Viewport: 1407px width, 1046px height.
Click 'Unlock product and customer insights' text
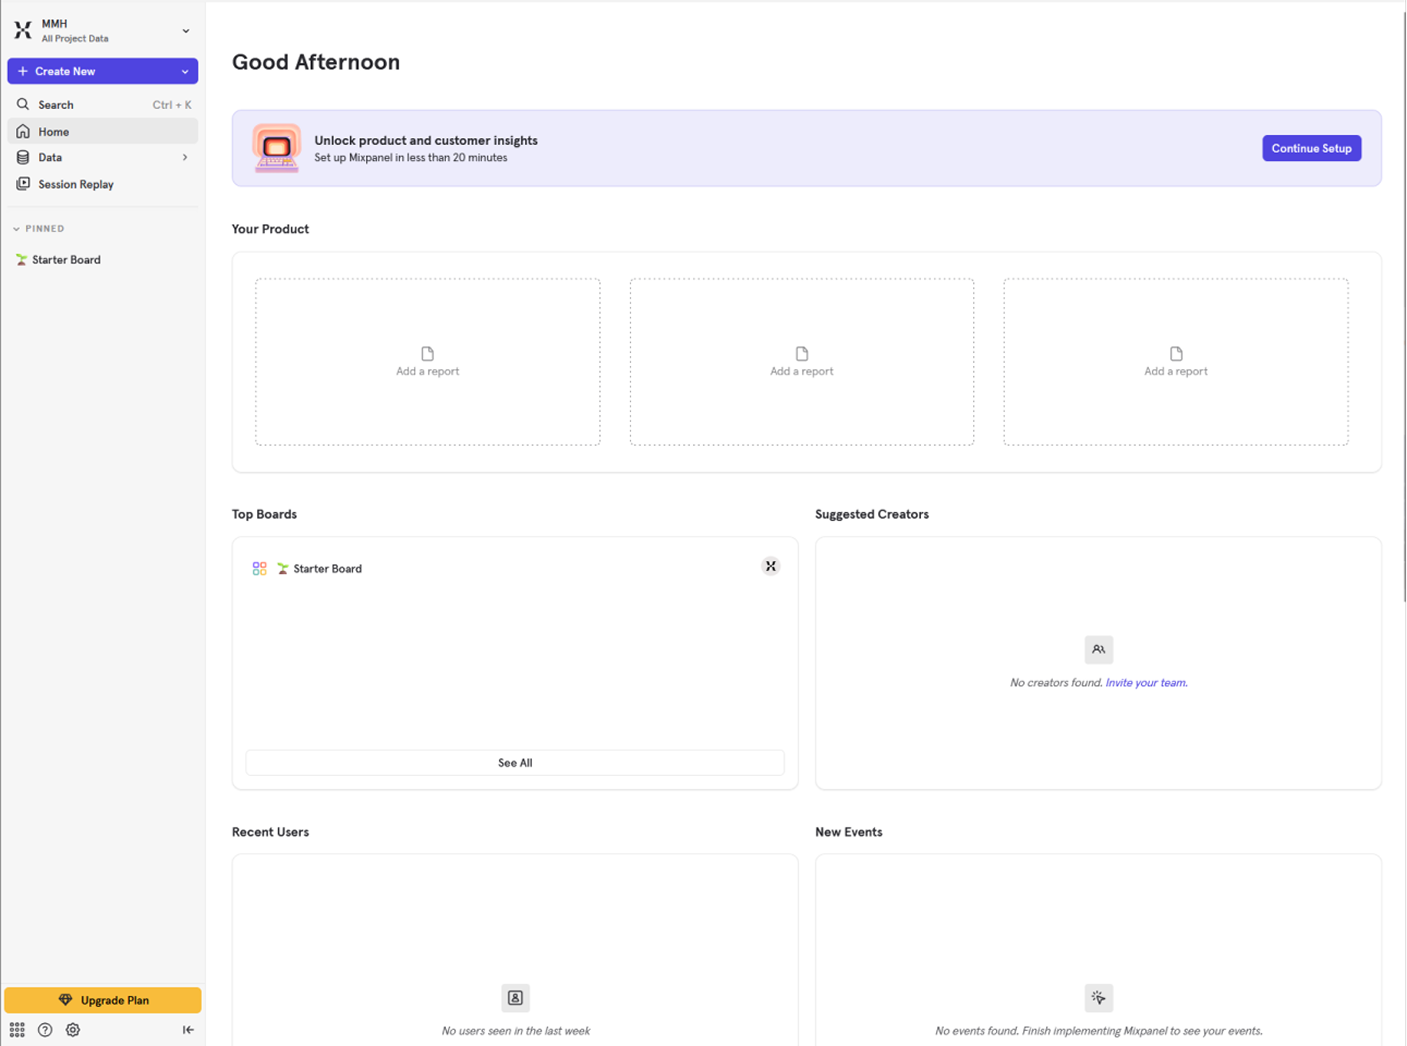(x=426, y=140)
